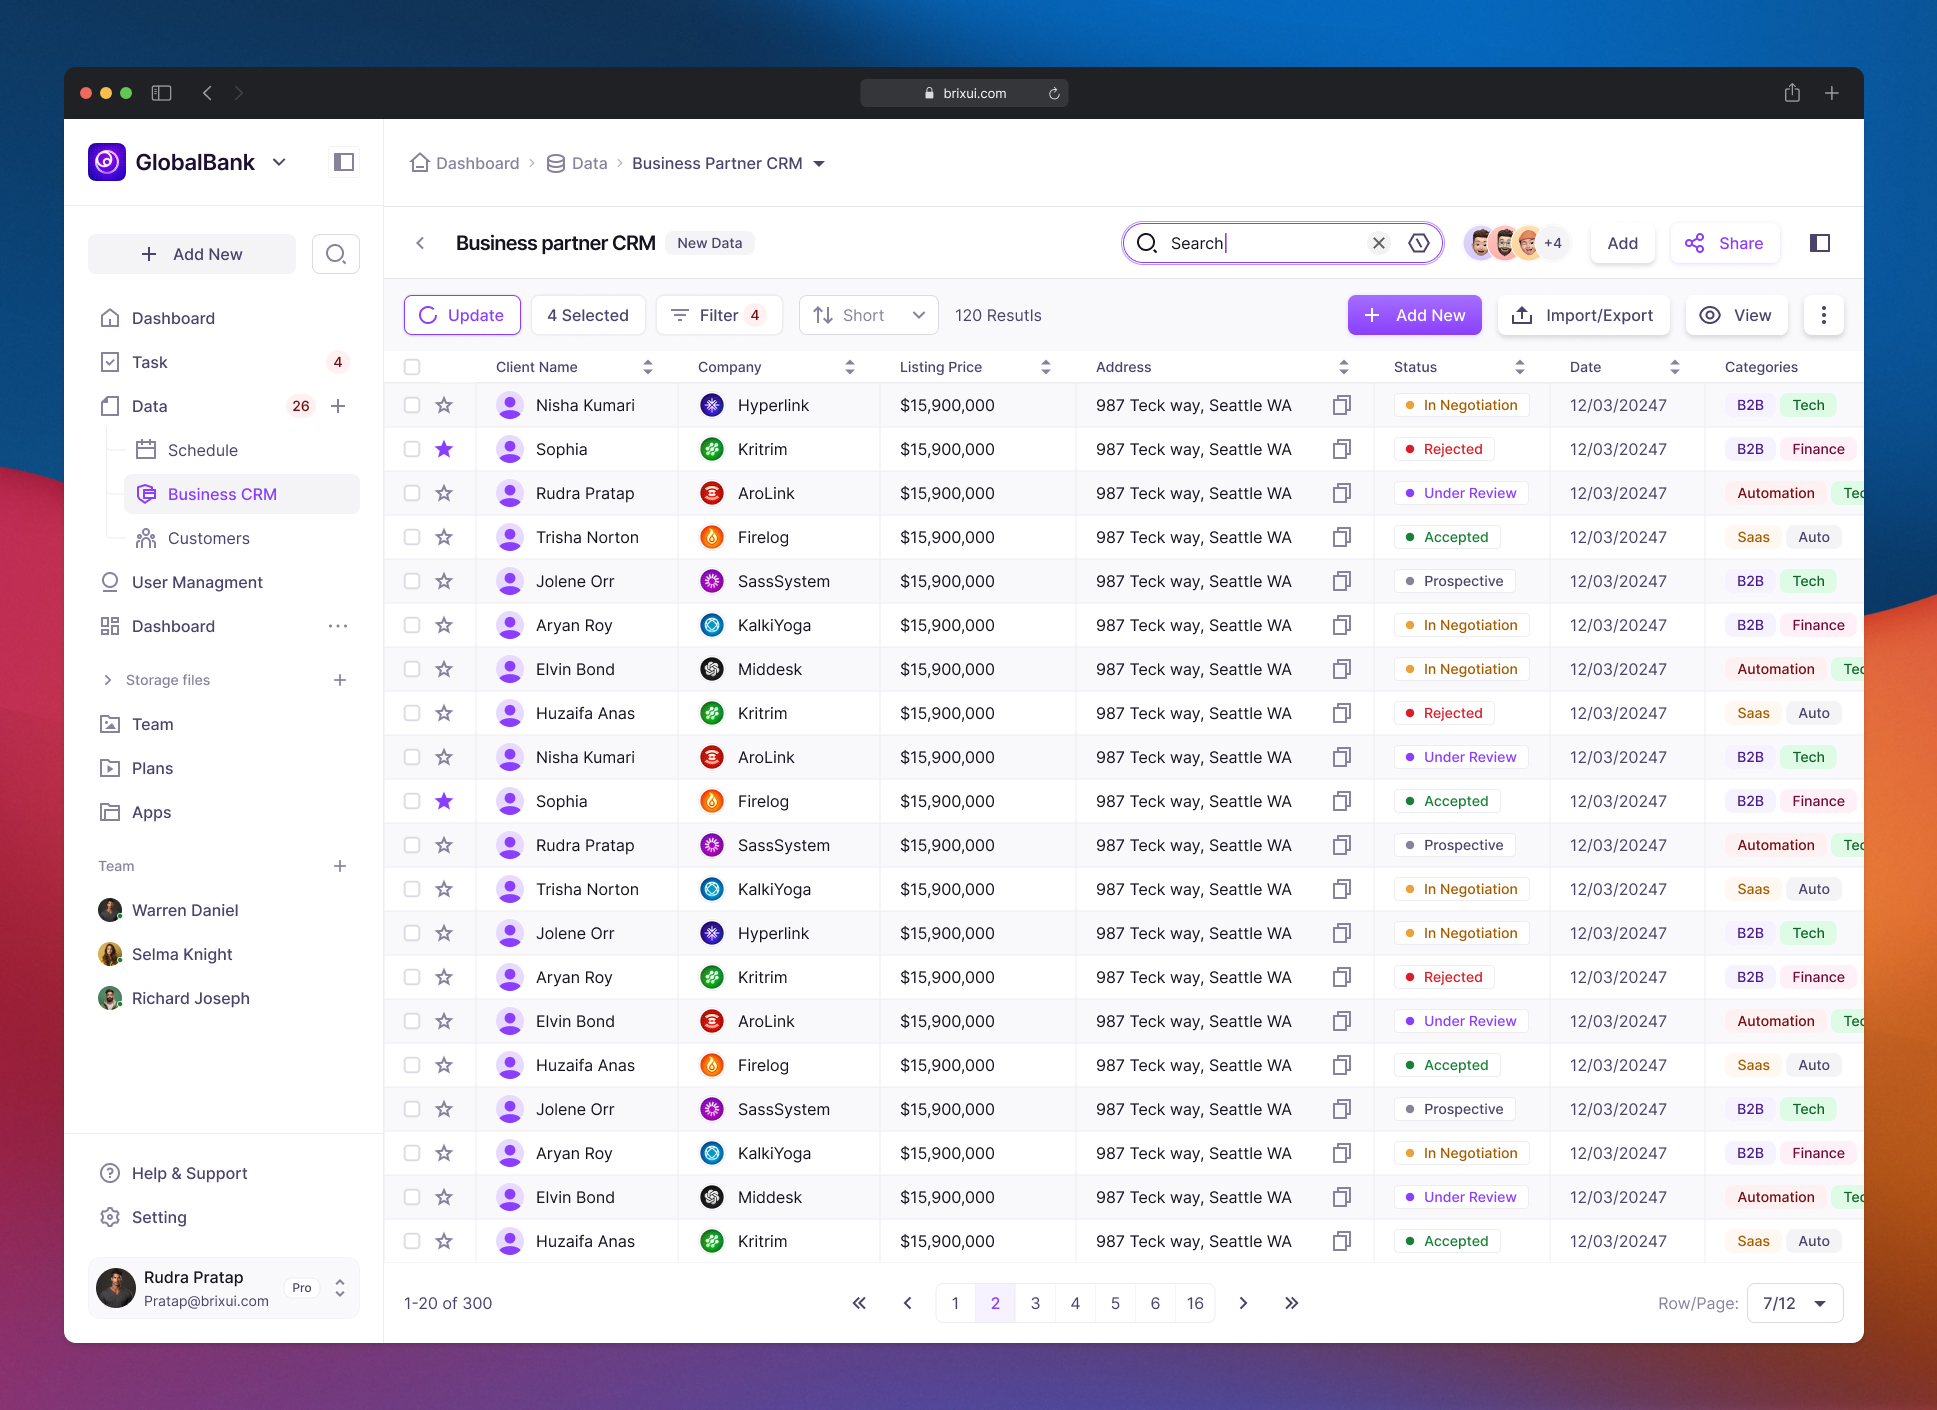Open the search panel in the sidebar
This screenshot has width=1937, height=1410.
tap(335, 253)
